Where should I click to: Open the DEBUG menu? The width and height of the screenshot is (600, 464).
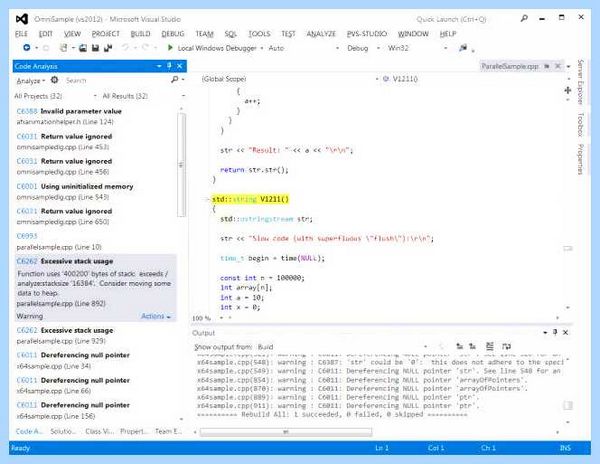173,34
